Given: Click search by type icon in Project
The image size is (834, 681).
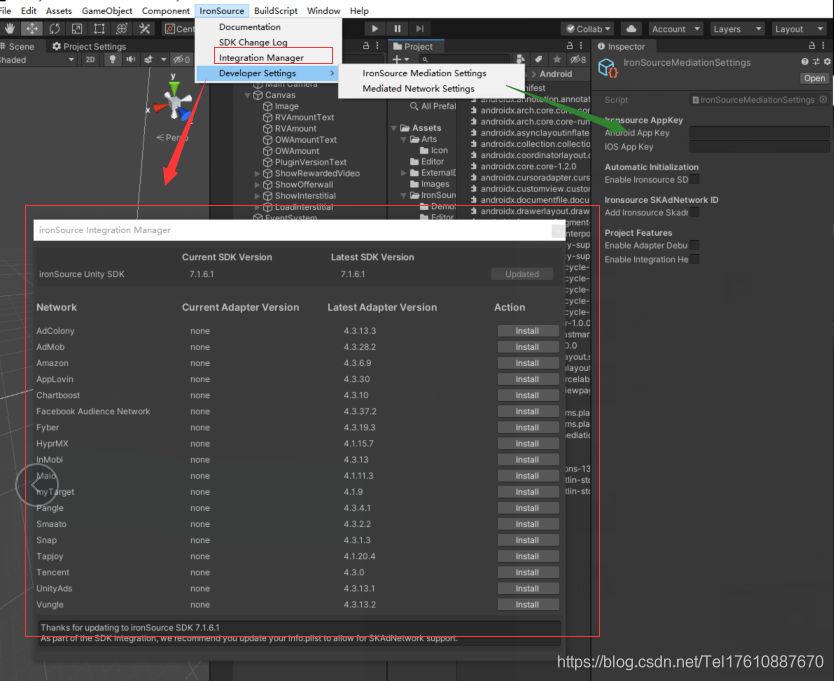Looking at the screenshot, I should [521, 60].
